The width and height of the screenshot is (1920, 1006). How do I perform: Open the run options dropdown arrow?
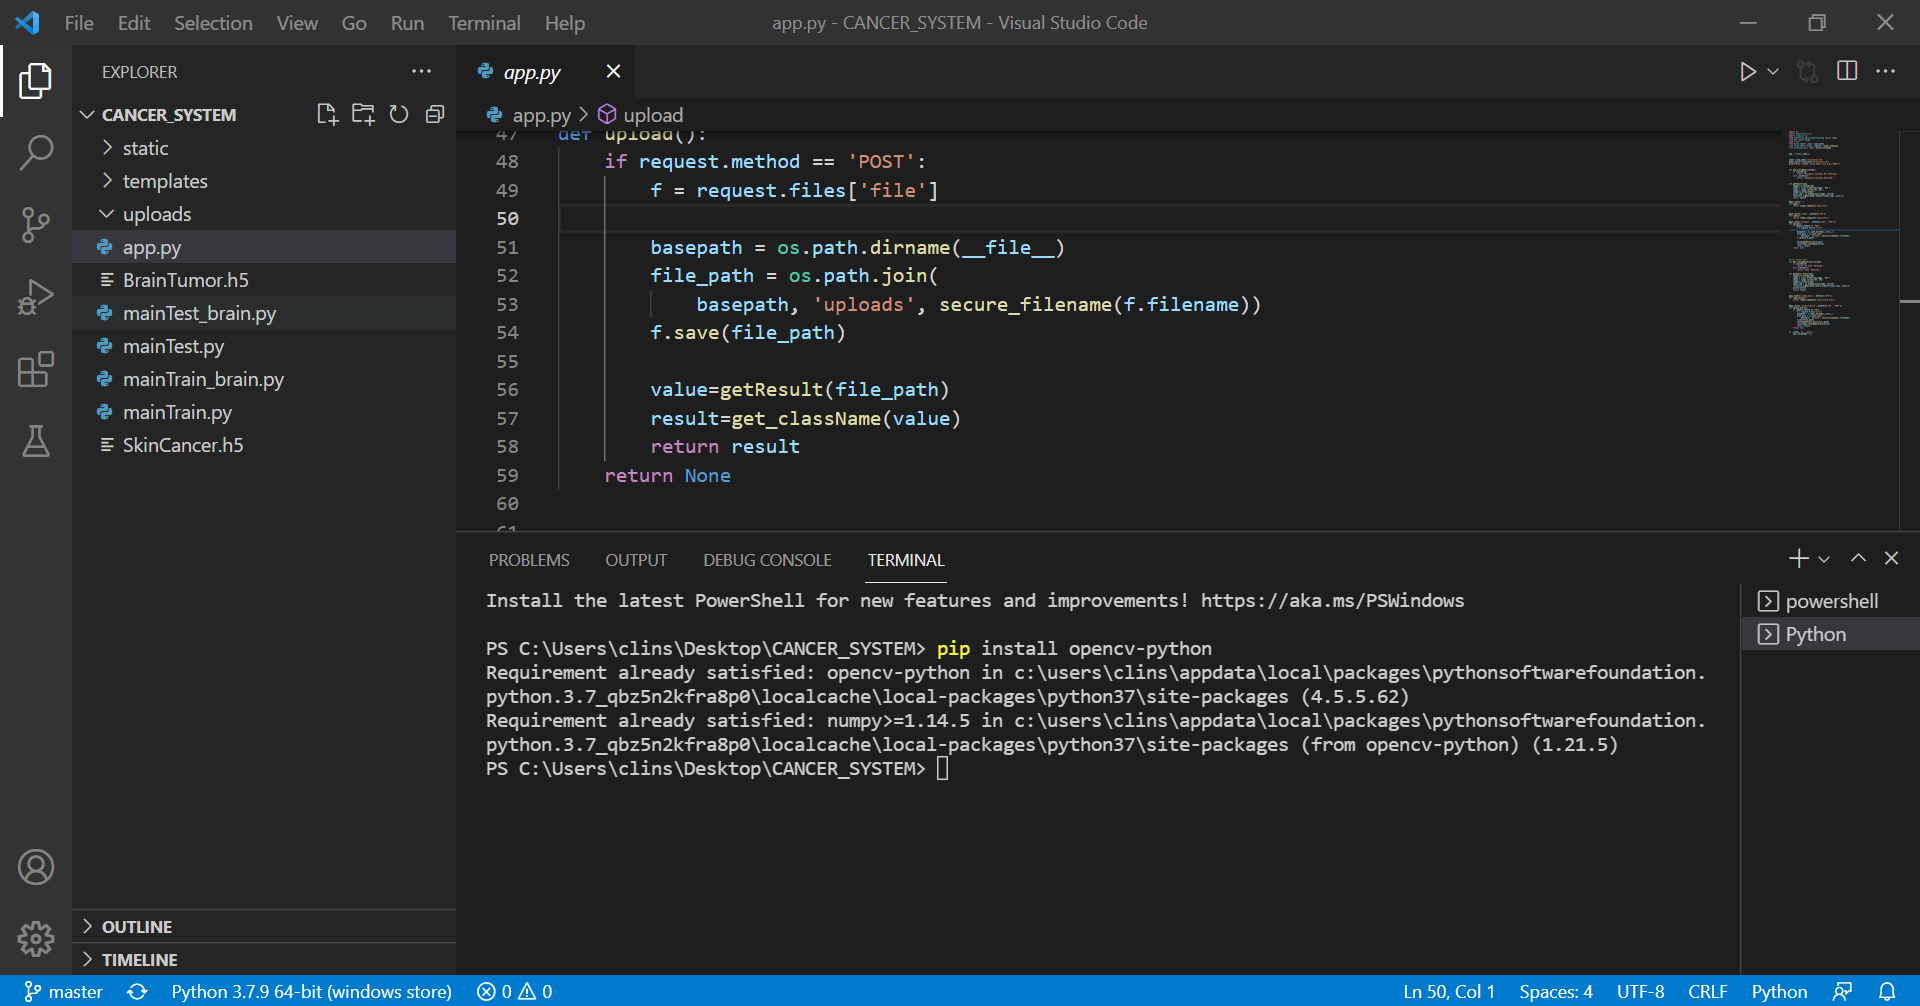pyautogui.click(x=1773, y=72)
